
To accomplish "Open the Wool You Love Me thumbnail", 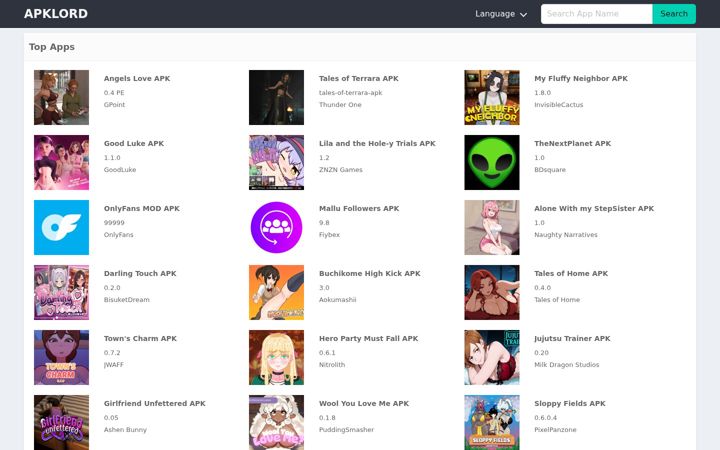I will 276,422.
